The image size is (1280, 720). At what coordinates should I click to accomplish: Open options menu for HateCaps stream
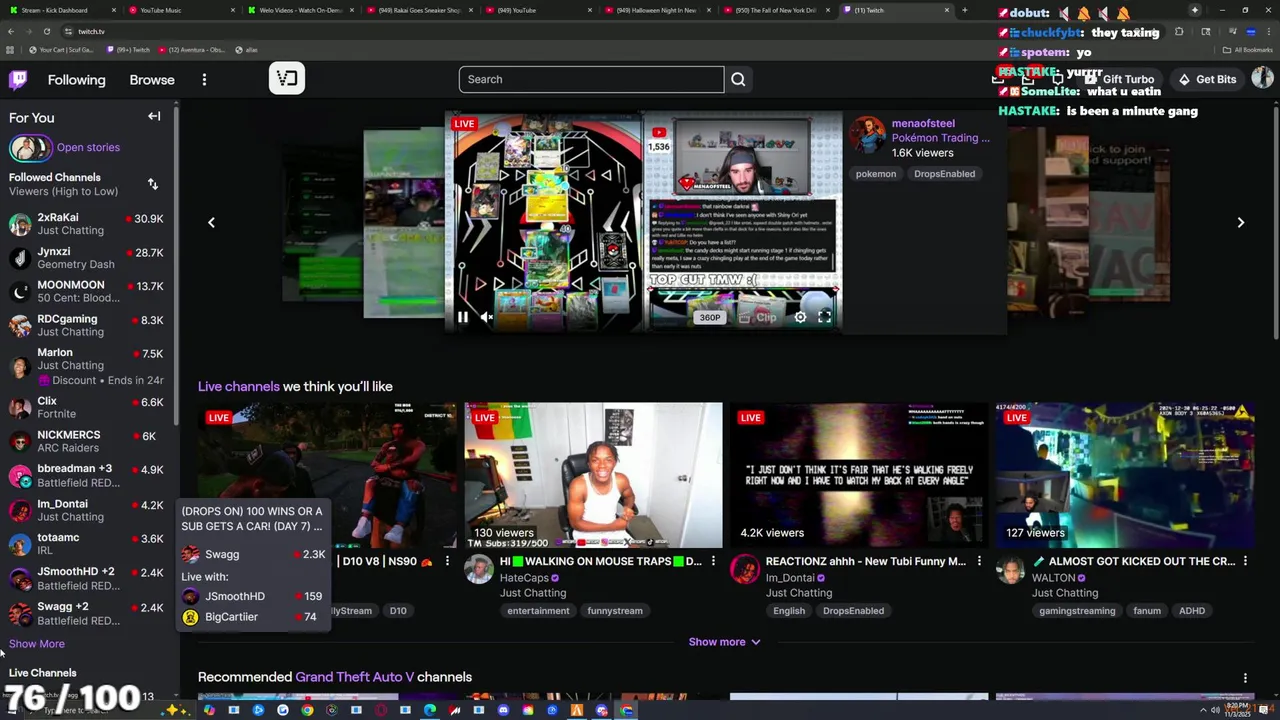pyautogui.click(x=713, y=562)
